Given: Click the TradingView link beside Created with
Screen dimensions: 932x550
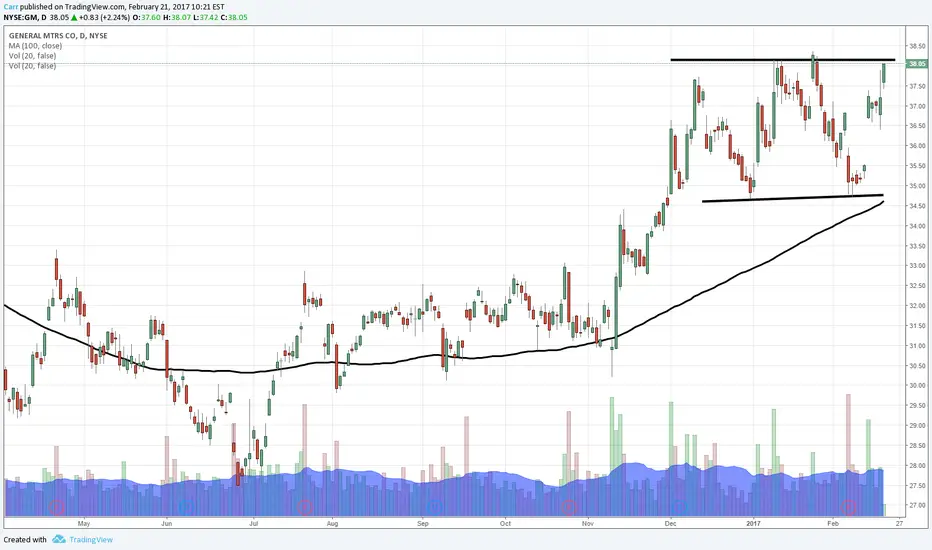Looking at the screenshot, I should (91, 540).
